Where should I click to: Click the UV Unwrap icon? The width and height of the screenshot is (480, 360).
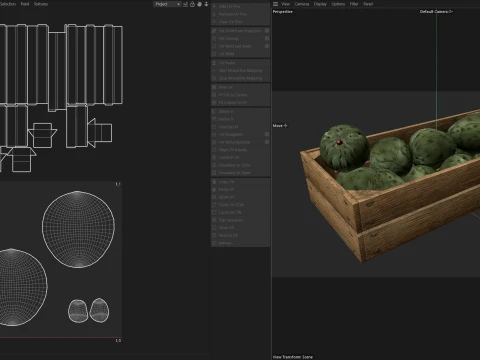[214, 38]
